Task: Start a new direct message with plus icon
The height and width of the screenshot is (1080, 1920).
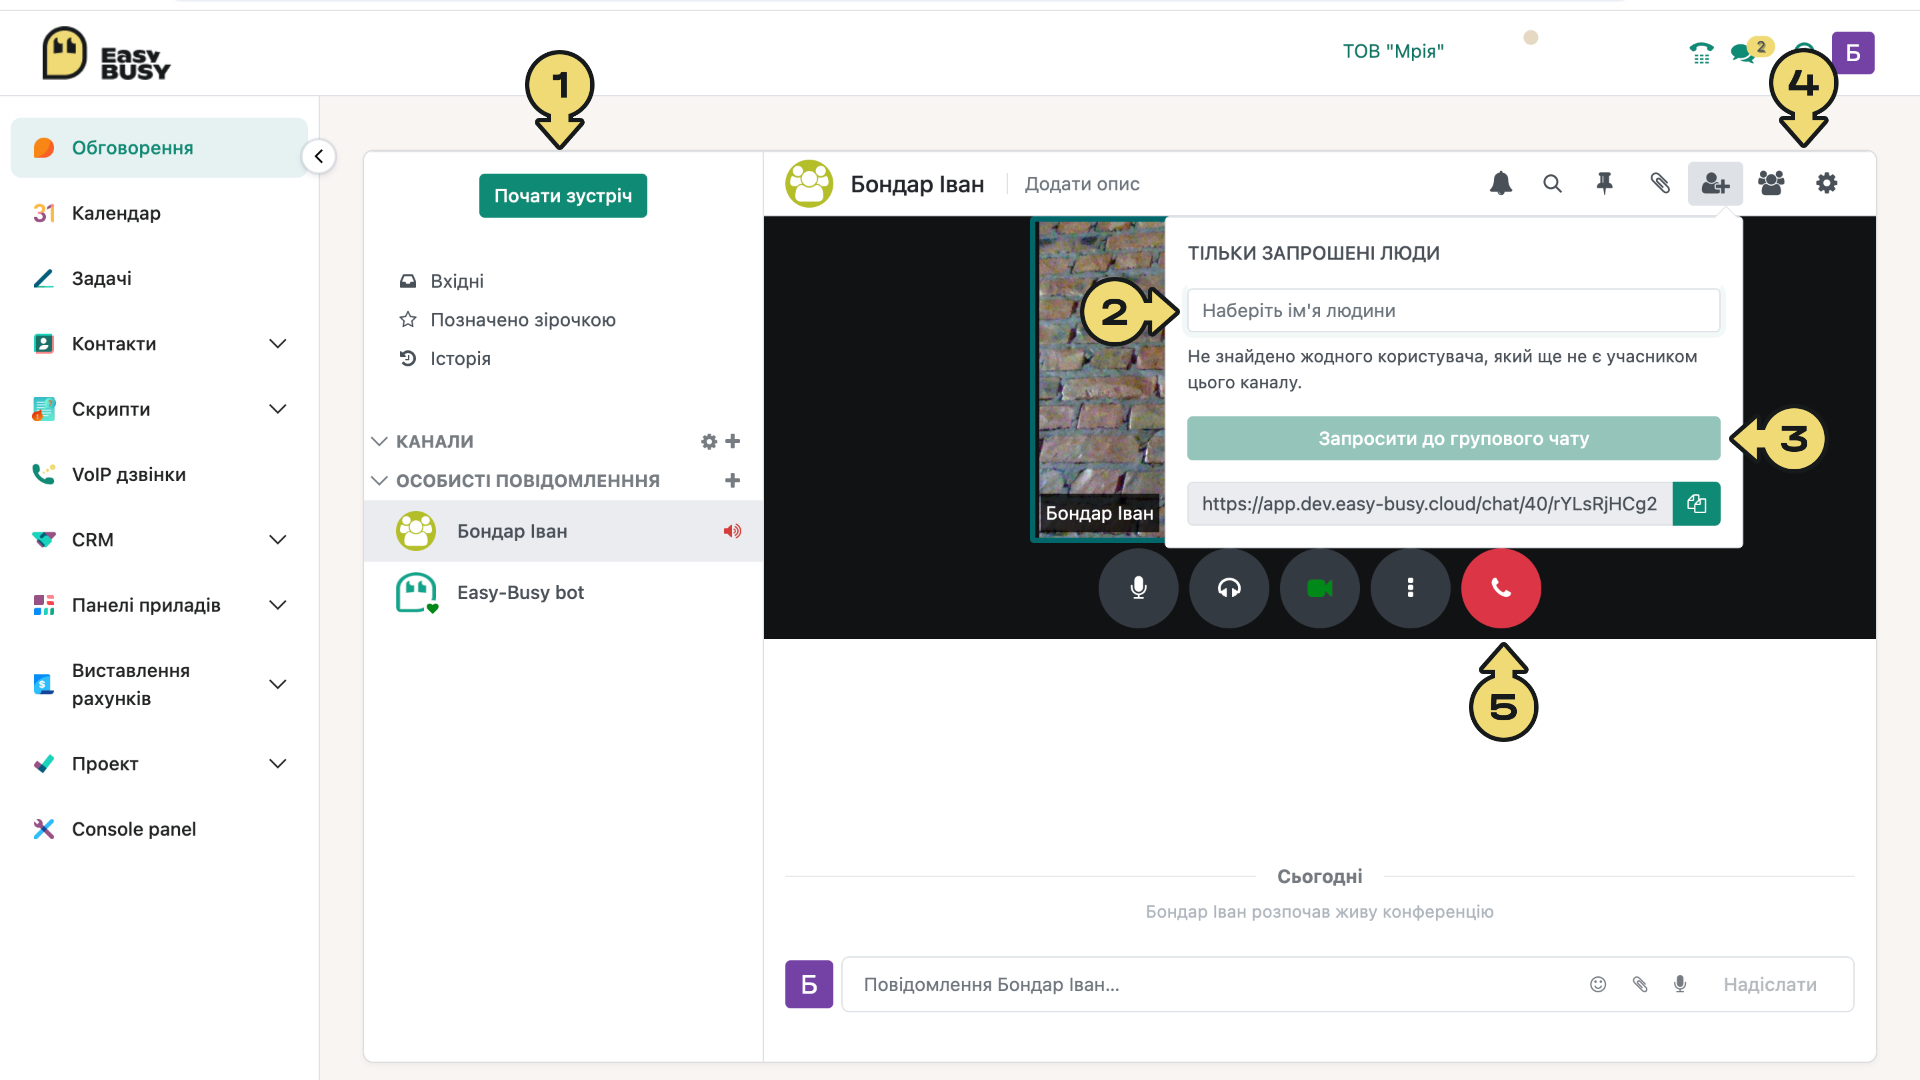Action: point(733,480)
